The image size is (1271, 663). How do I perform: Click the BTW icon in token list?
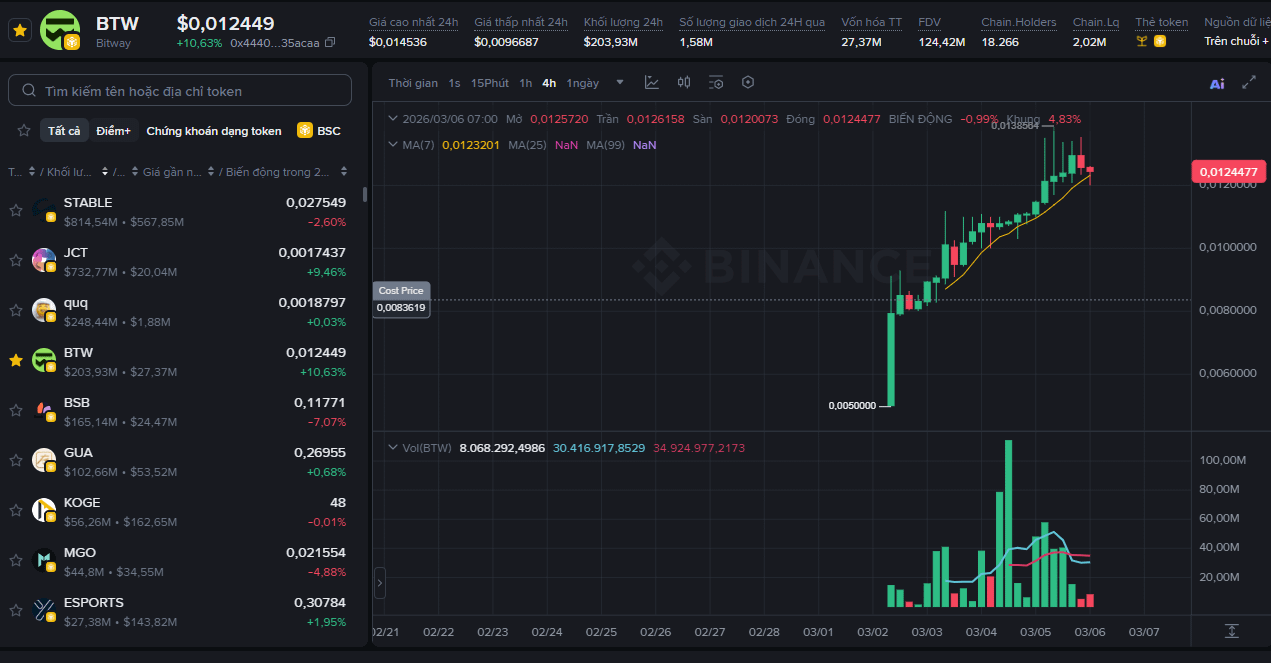[x=44, y=360]
